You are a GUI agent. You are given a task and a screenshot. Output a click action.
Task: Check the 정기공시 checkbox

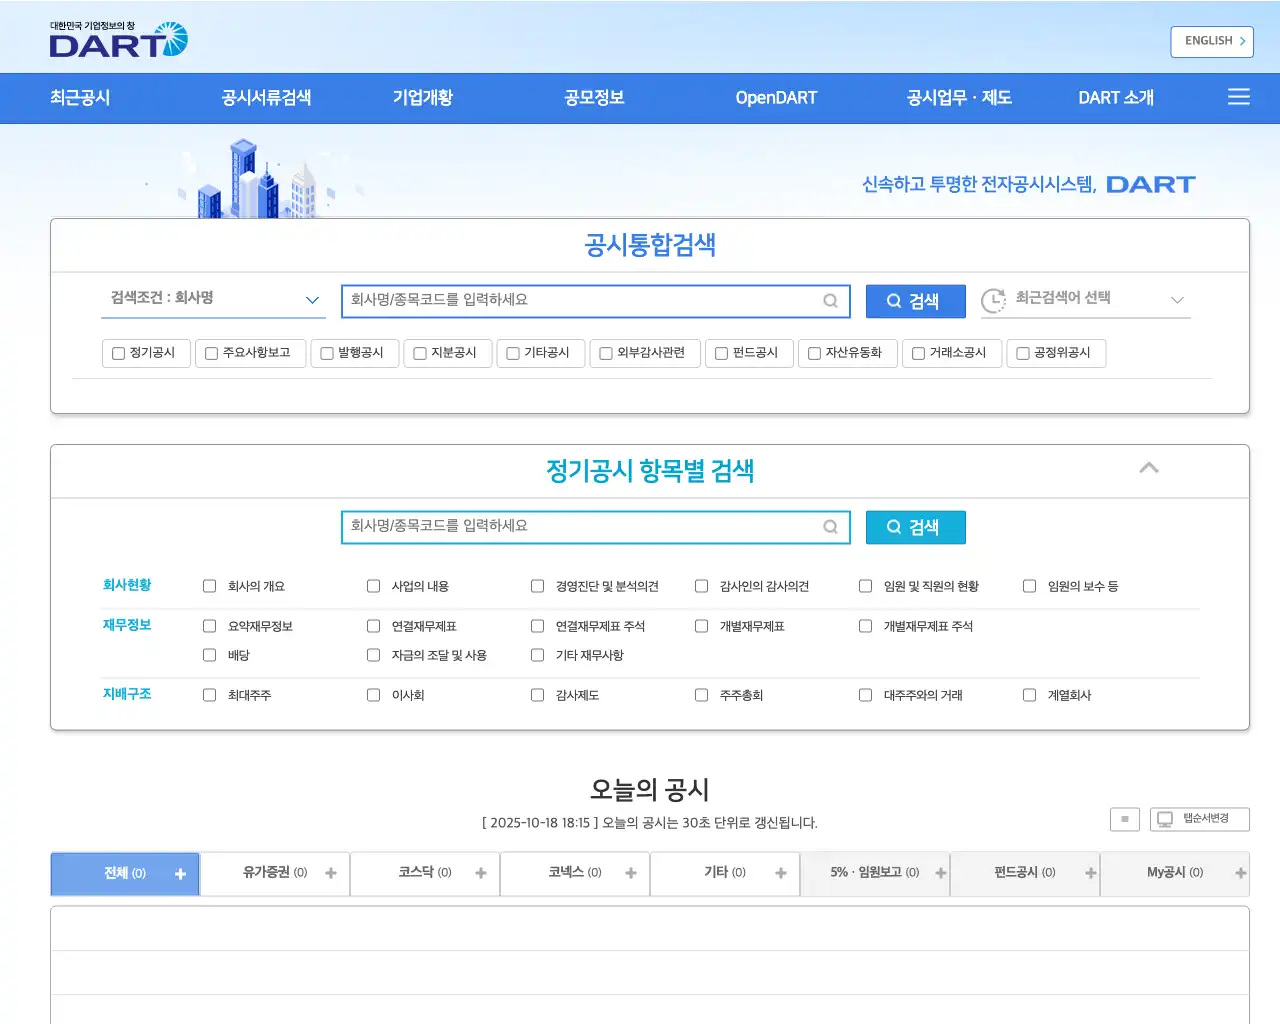click(119, 353)
